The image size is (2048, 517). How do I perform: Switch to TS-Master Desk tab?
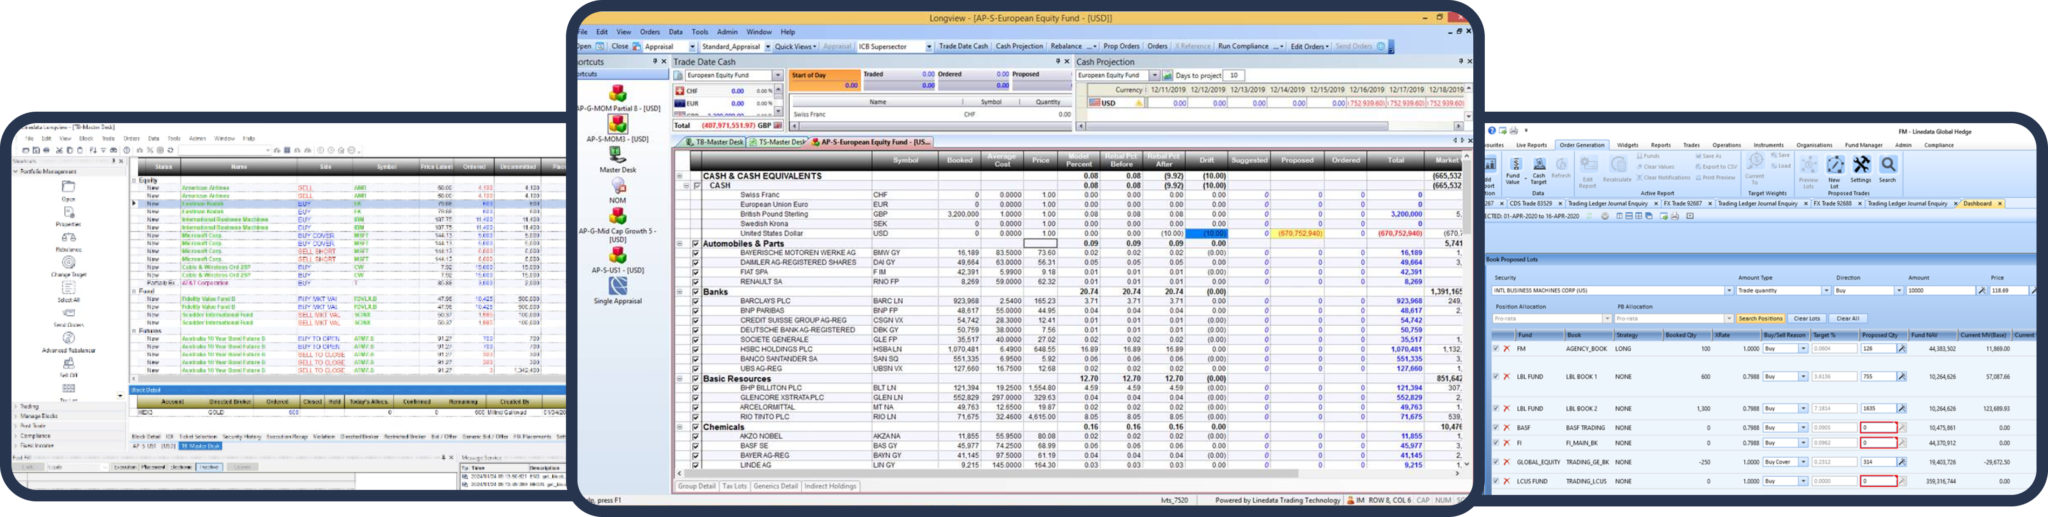point(782,142)
